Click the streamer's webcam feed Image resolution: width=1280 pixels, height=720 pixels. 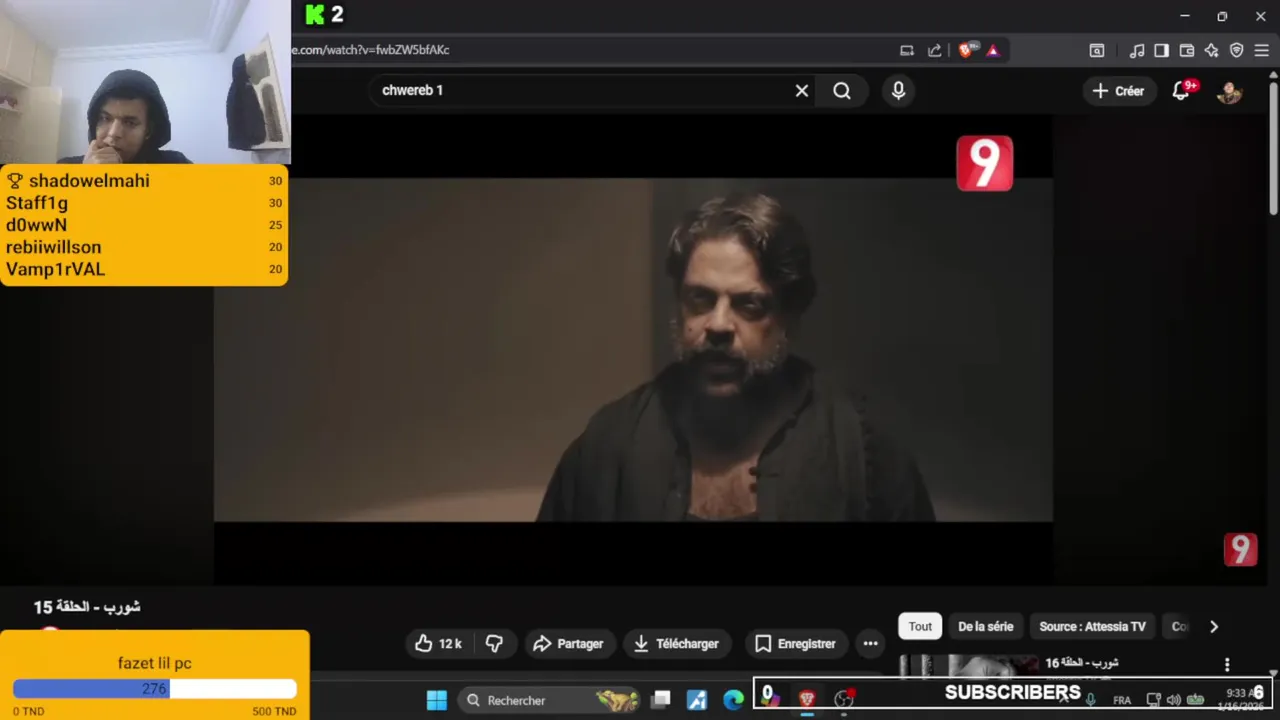[x=145, y=82]
